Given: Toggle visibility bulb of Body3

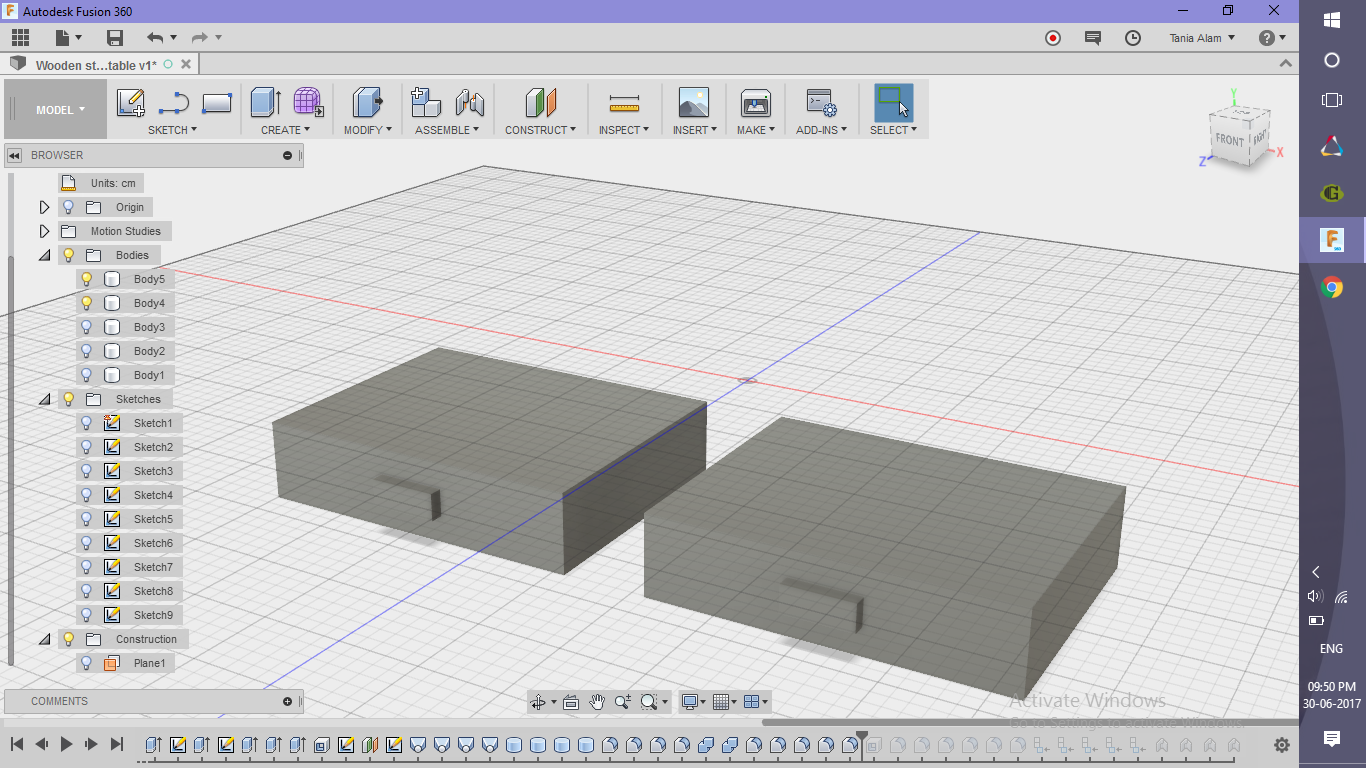Looking at the screenshot, I should pyautogui.click(x=87, y=327).
